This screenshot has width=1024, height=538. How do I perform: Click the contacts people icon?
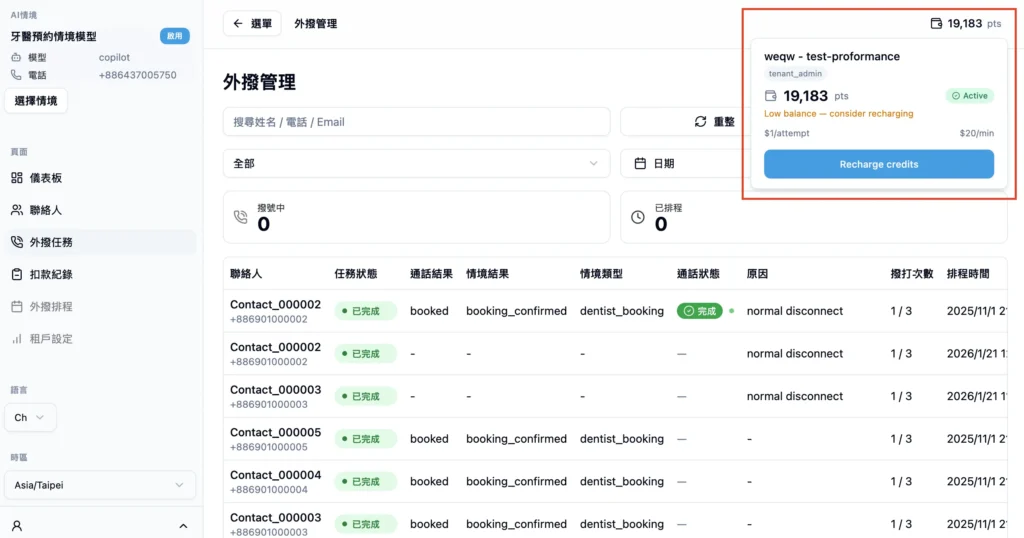[x=17, y=210]
